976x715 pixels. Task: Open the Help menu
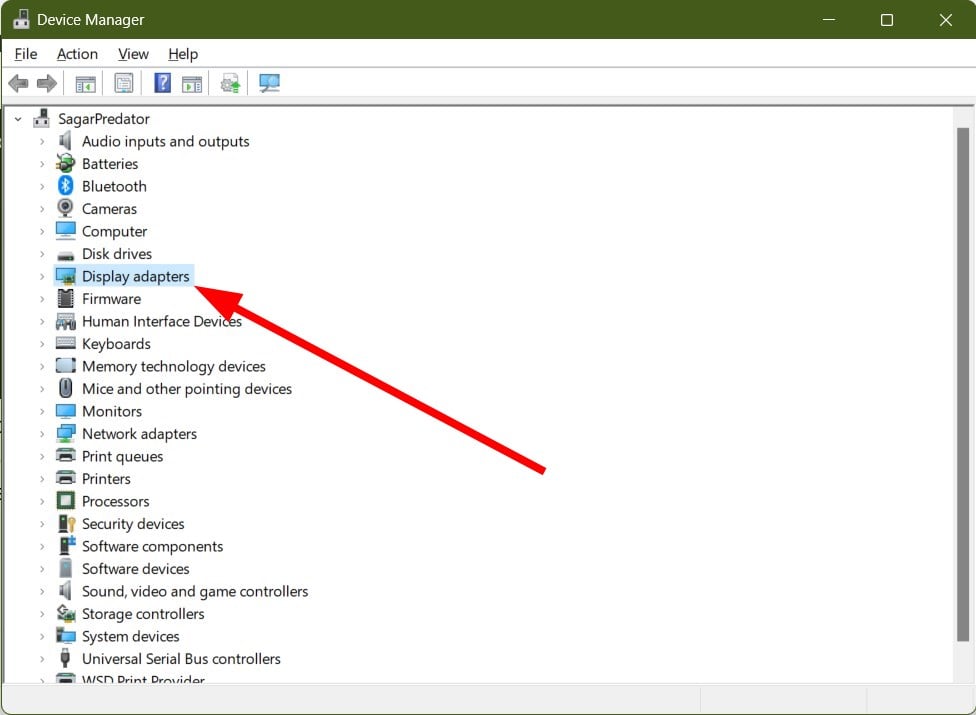pyautogui.click(x=183, y=54)
